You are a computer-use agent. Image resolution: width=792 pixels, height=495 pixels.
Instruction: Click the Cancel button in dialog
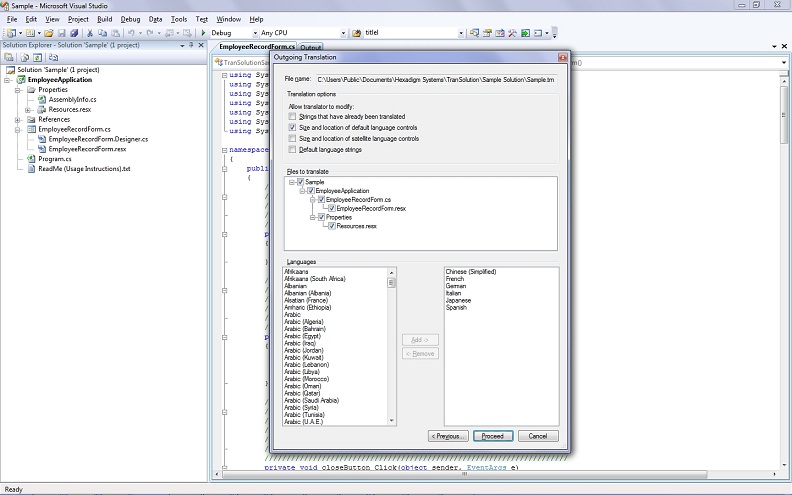click(538, 436)
